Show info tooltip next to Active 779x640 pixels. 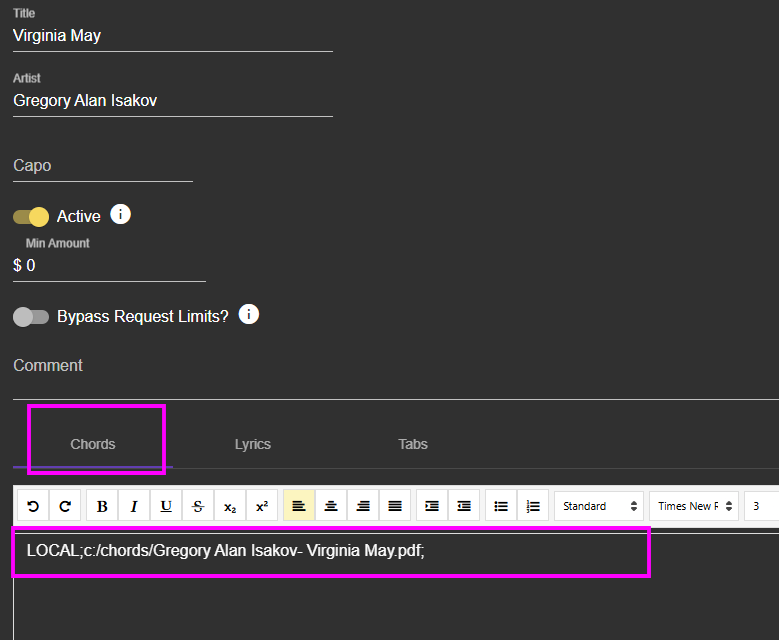coord(120,215)
